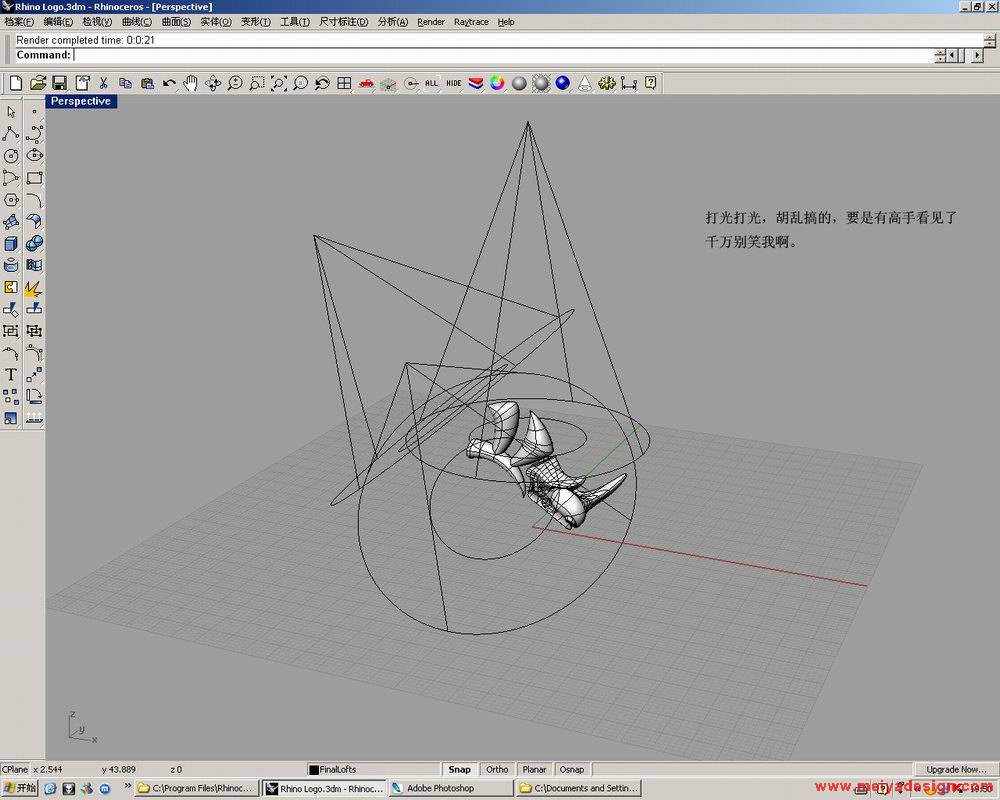Image resolution: width=1000 pixels, height=800 pixels.
Task: Select the Rotate view tool
Action: pyautogui.click(x=213, y=83)
